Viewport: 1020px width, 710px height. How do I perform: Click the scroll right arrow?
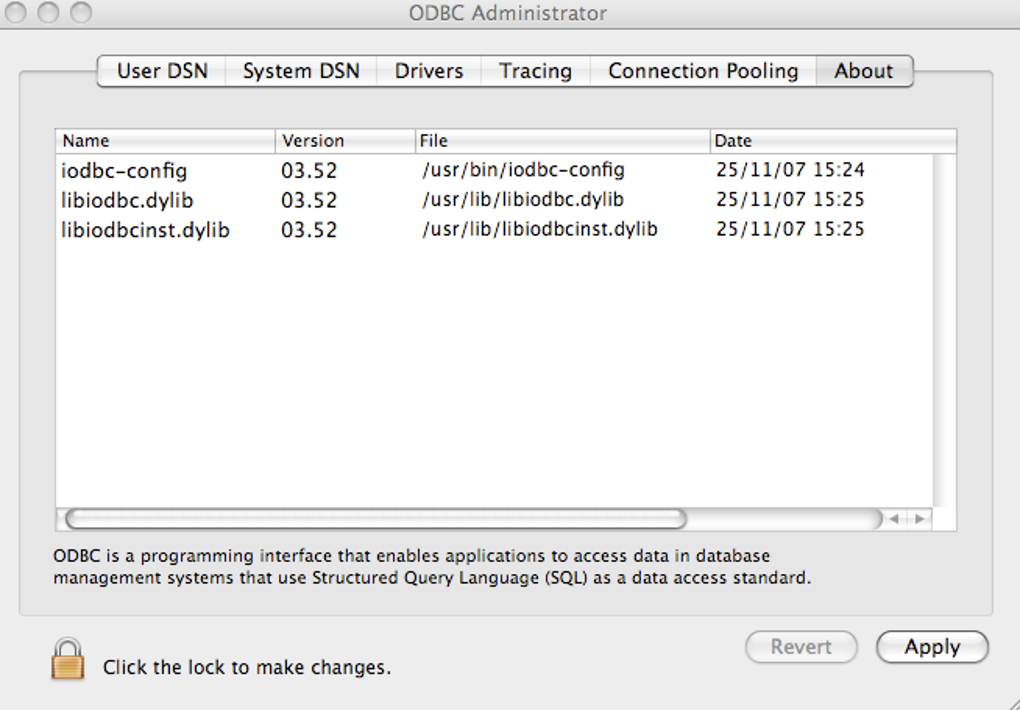[919, 519]
